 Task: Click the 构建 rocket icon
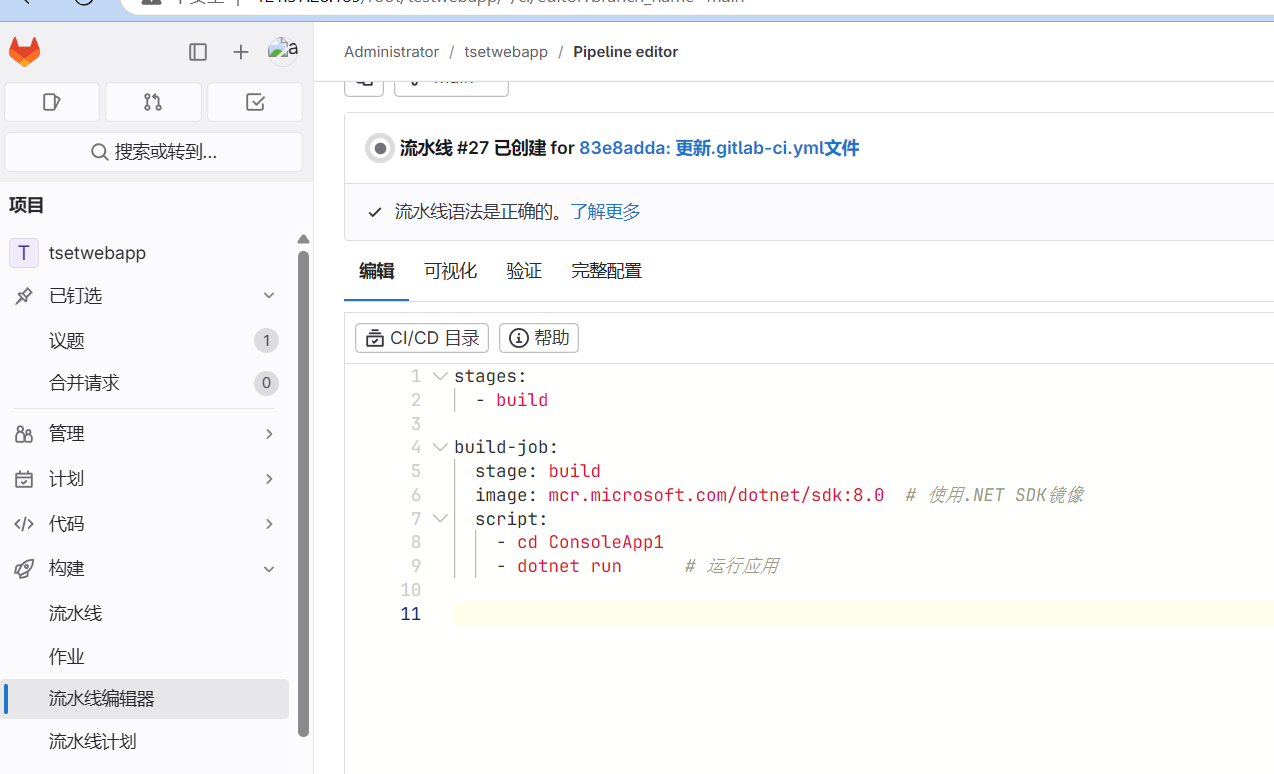click(24, 568)
